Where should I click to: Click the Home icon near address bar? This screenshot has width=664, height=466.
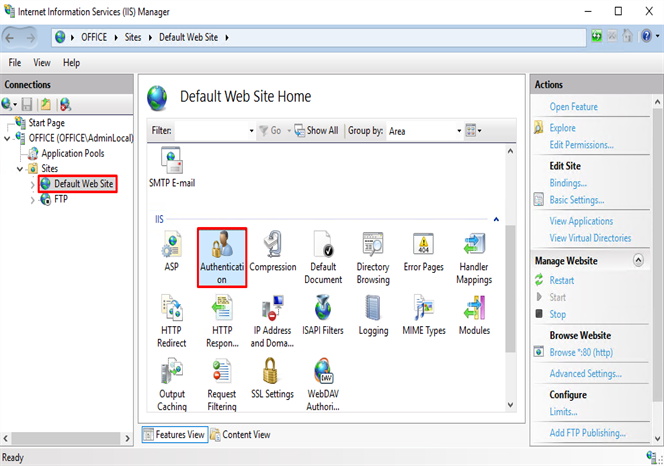(627, 36)
